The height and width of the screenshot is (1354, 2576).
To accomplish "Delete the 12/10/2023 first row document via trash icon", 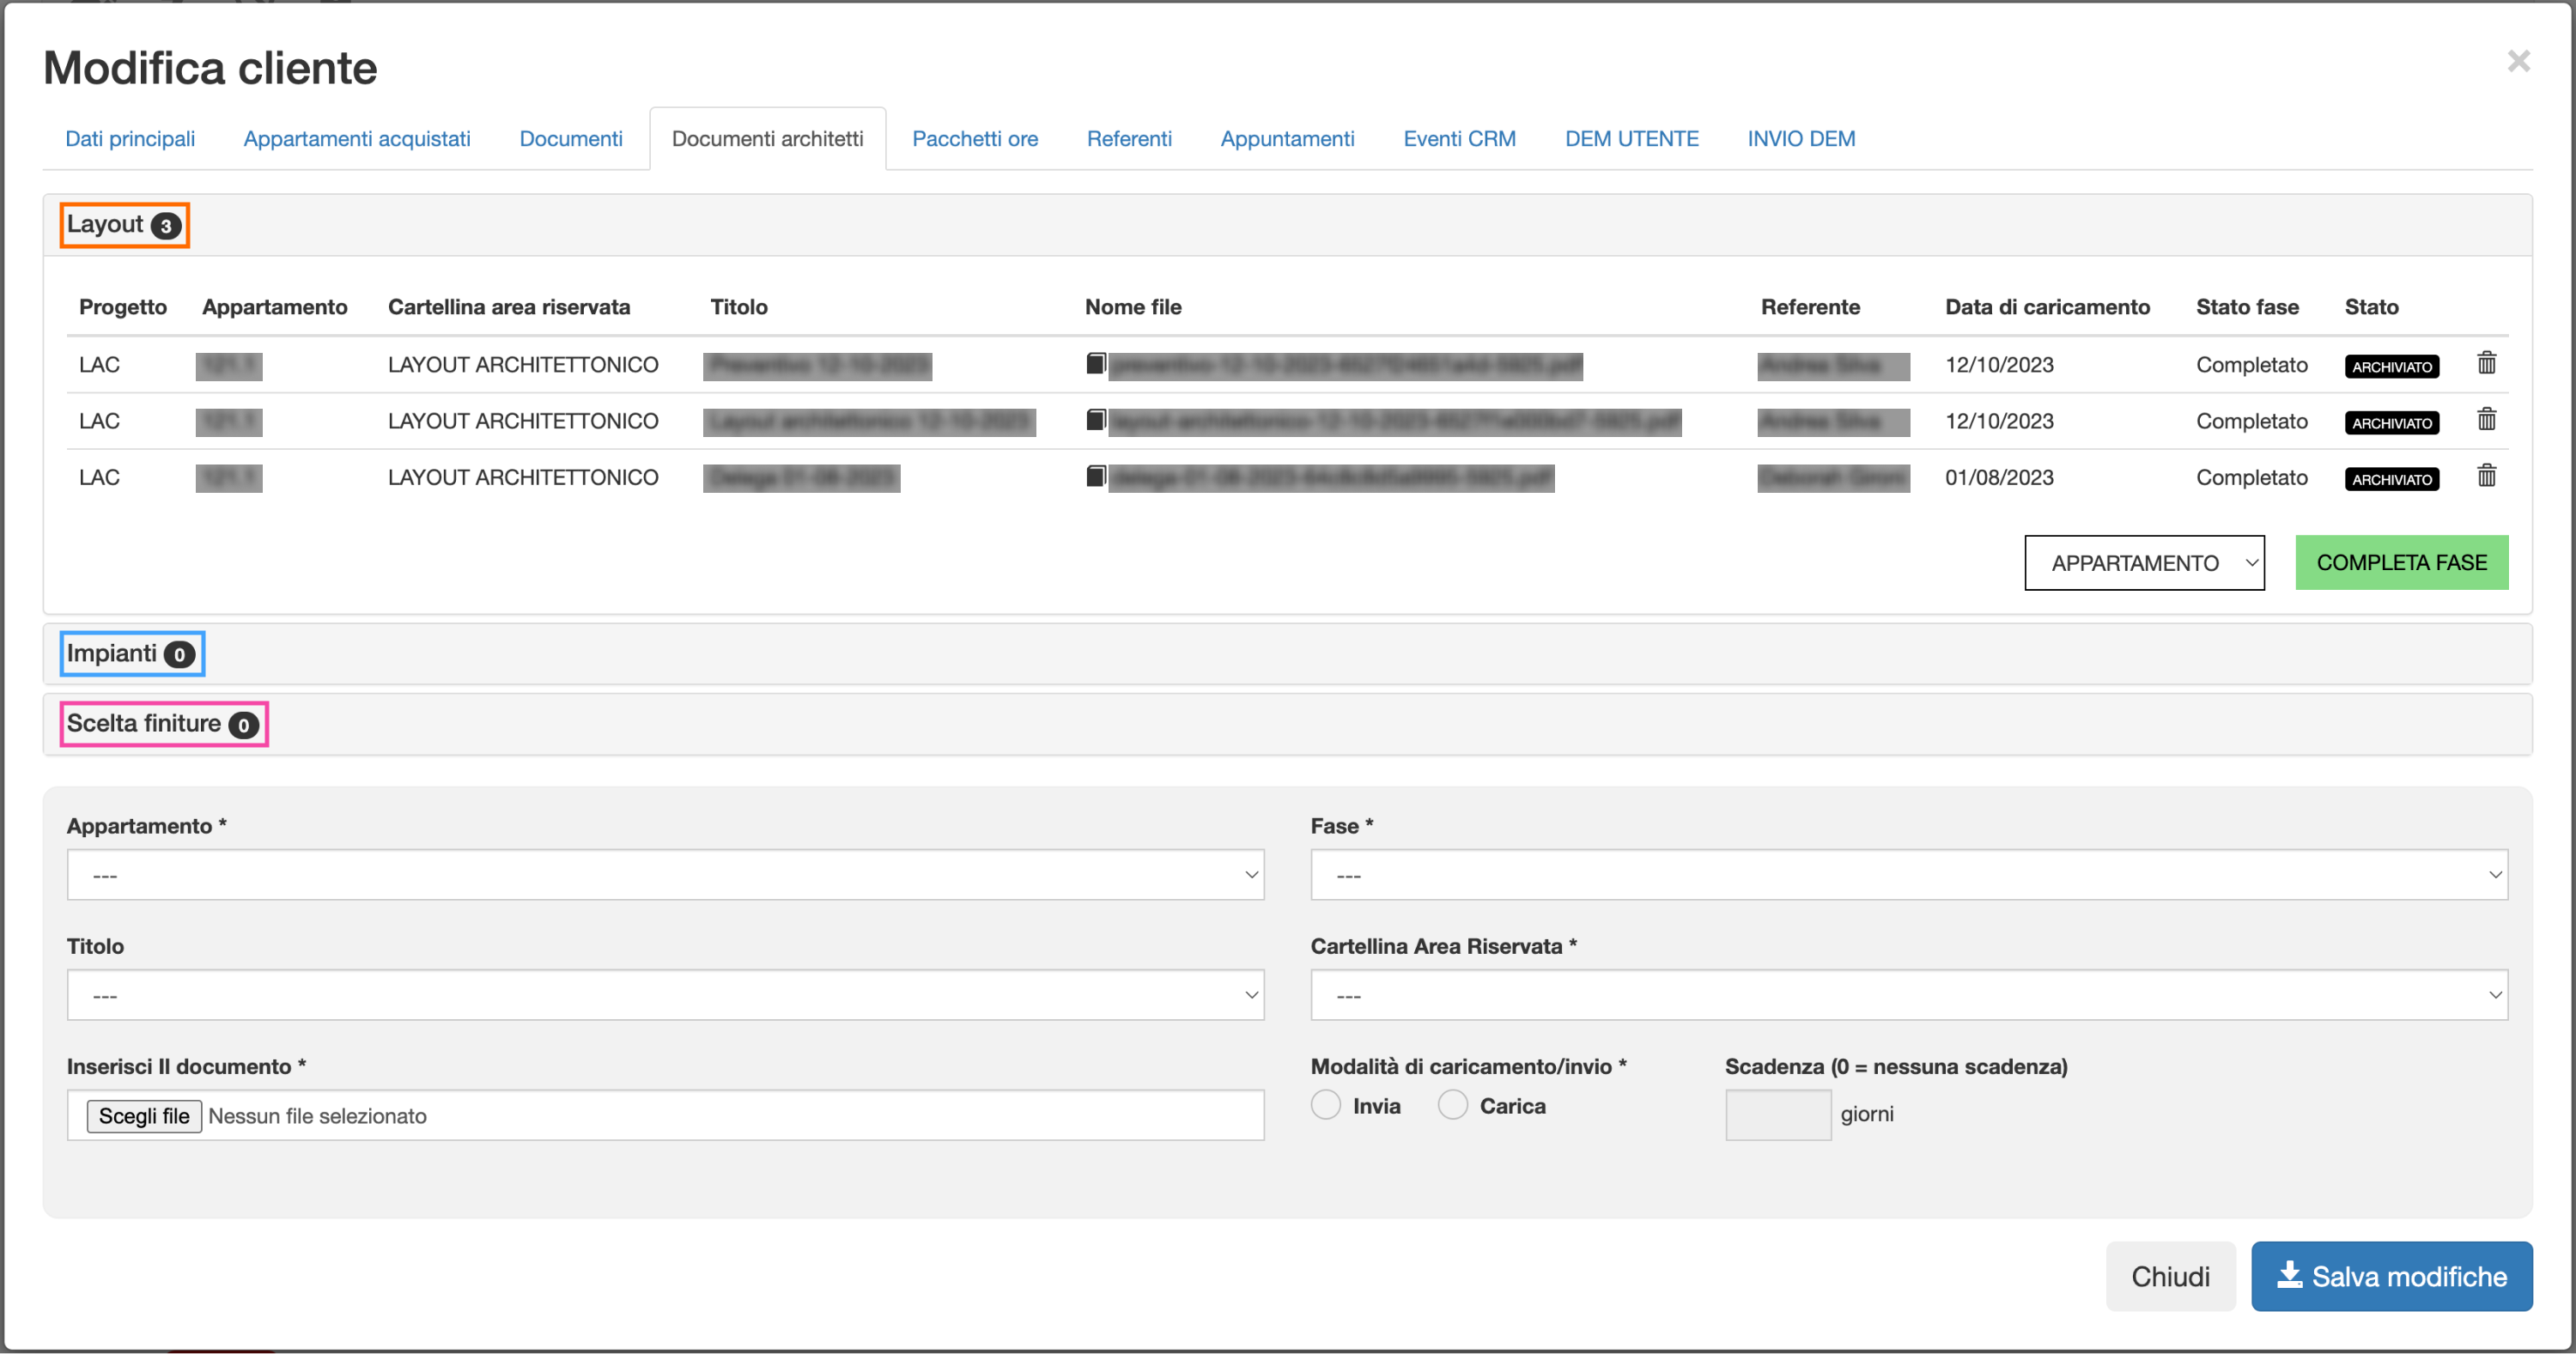I will point(2486,363).
